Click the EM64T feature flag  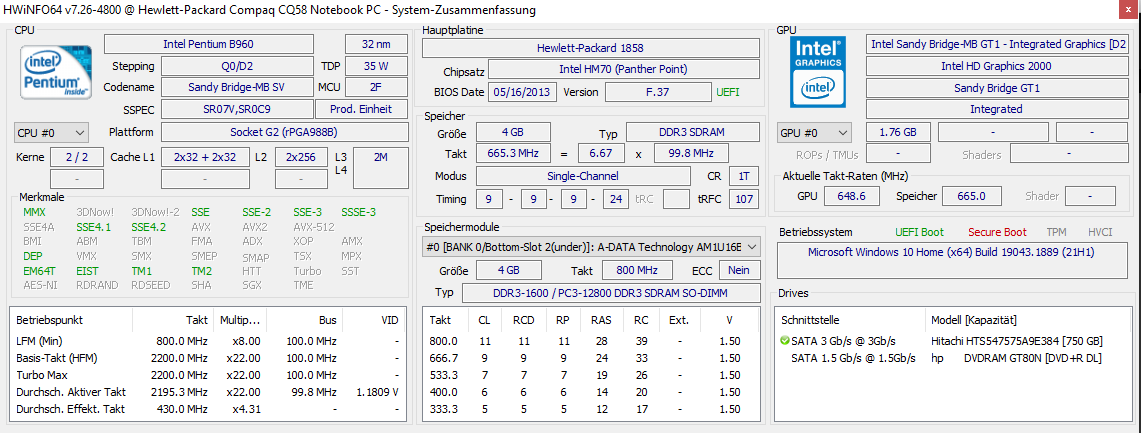39,271
